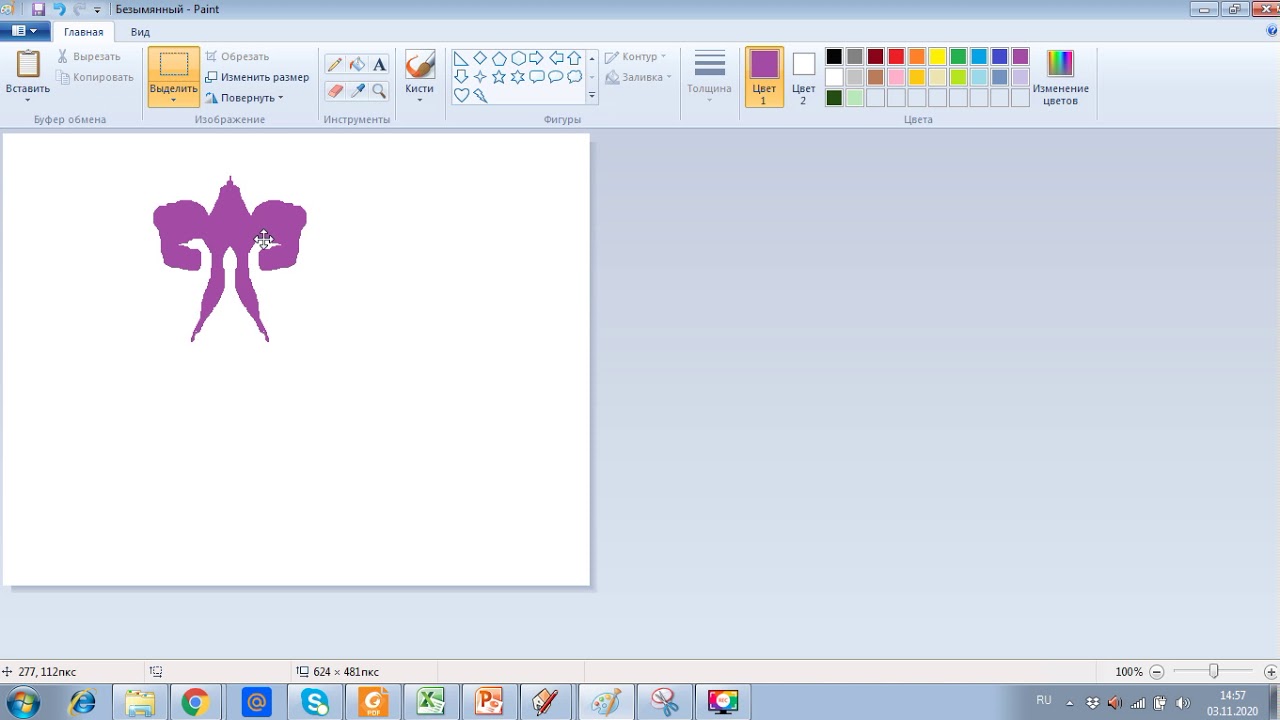Open the Контур outline dropdown
The height and width of the screenshot is (720, 1280).
click(636, 57)
